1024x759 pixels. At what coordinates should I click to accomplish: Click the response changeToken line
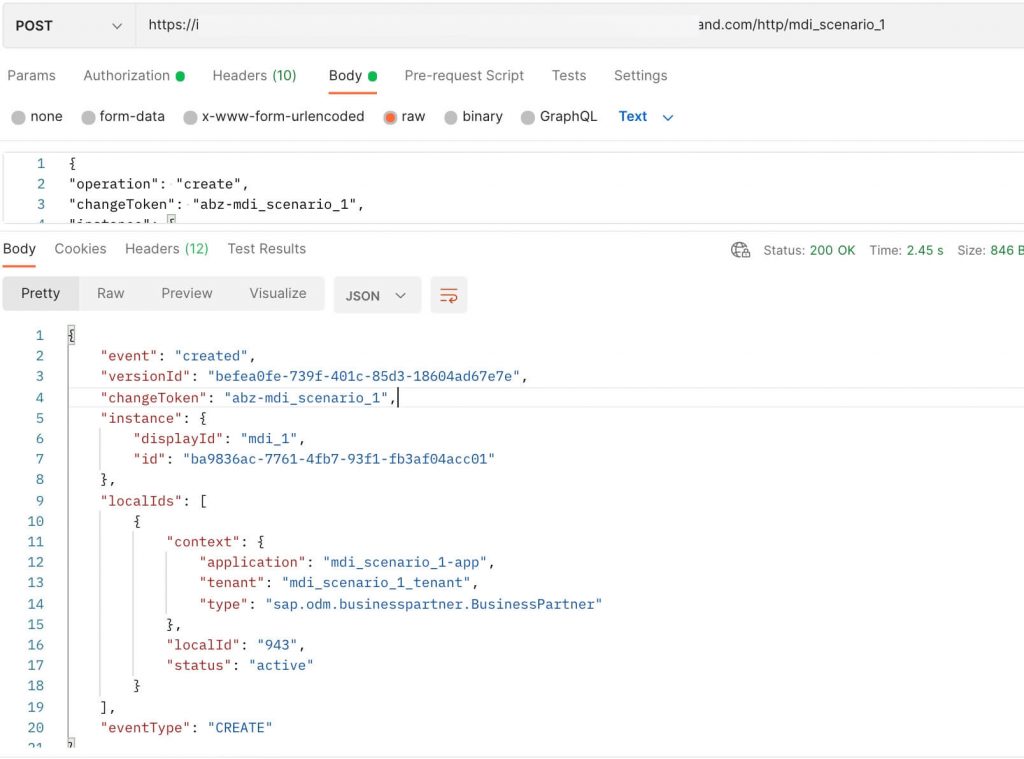click(248, 398)
